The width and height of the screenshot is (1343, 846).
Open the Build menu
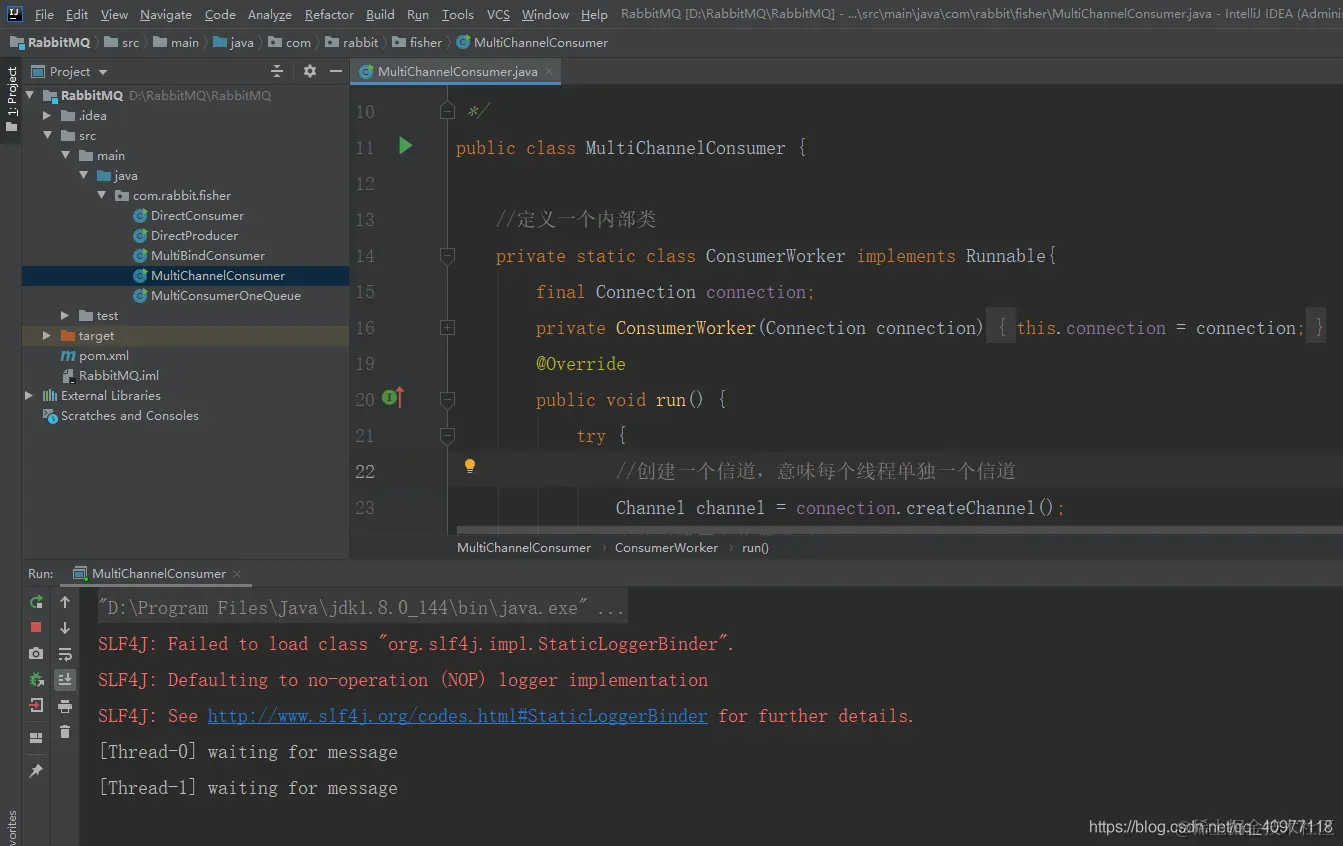pyautogui.click(x=380, y=14)
